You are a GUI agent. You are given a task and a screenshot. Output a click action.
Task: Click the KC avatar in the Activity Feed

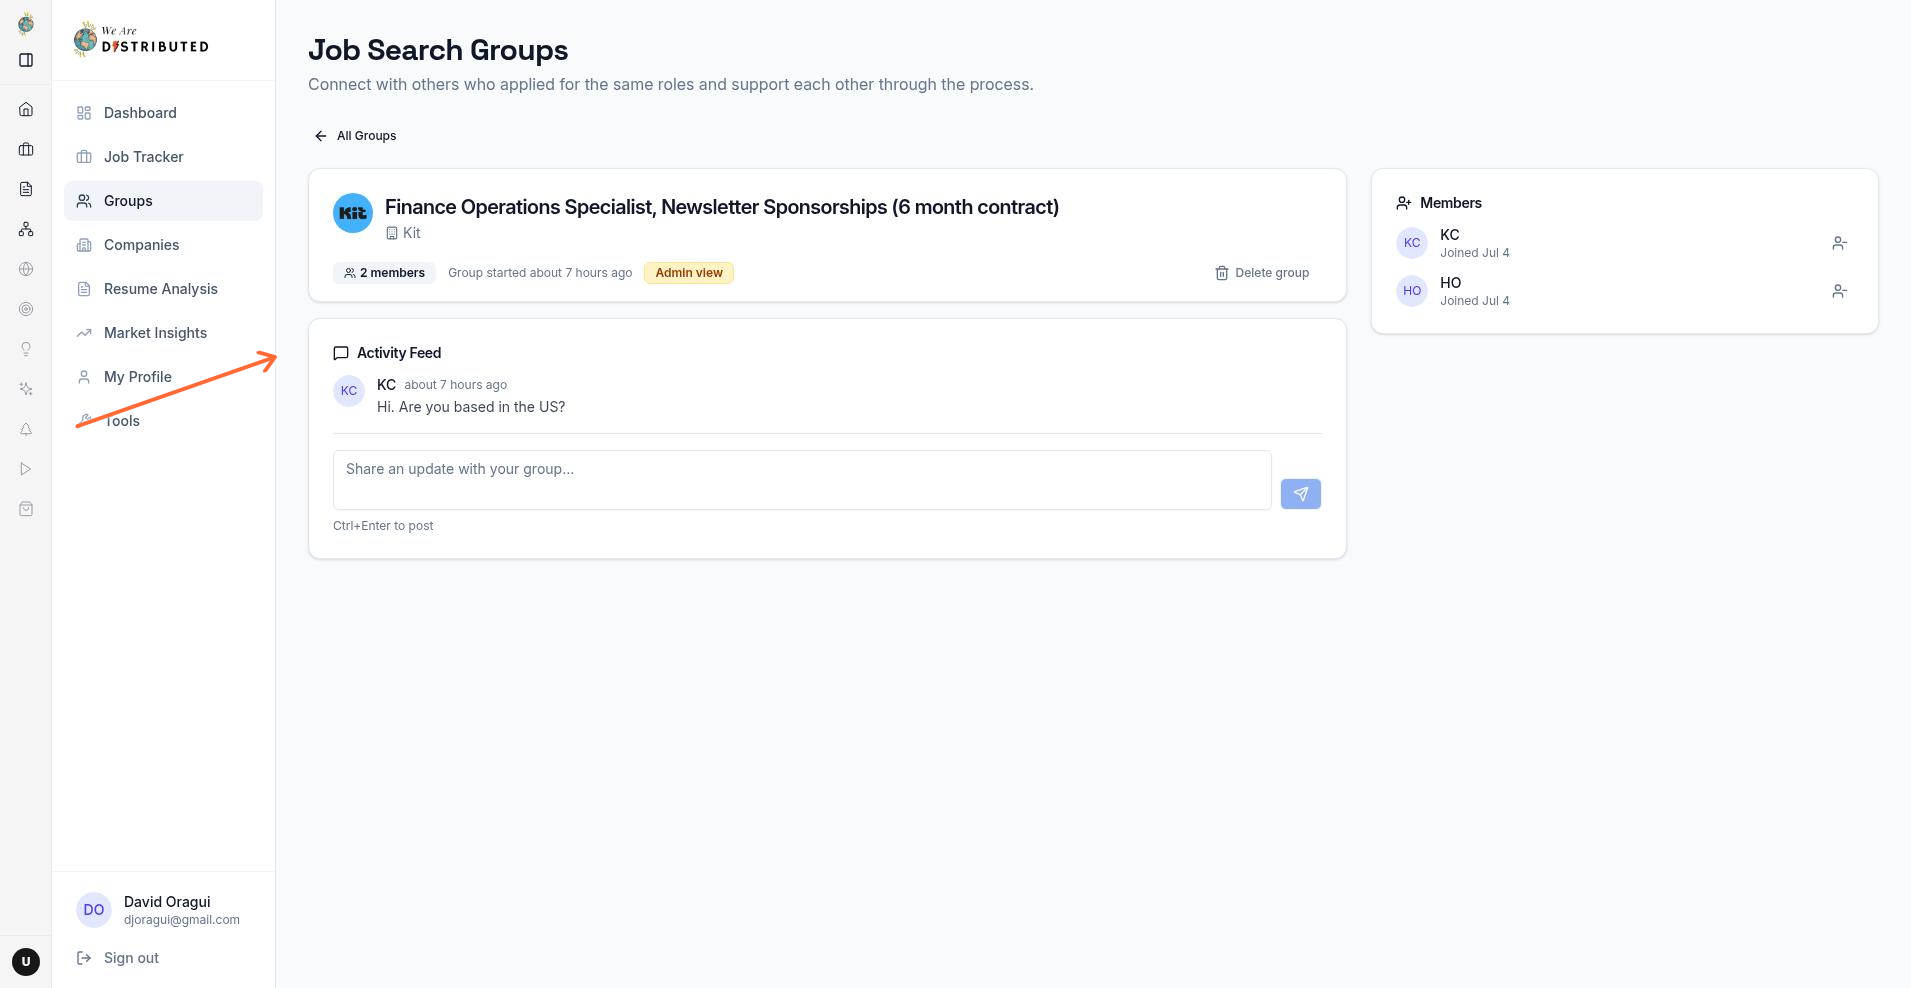pyautogui.click(x=349, y=391)
